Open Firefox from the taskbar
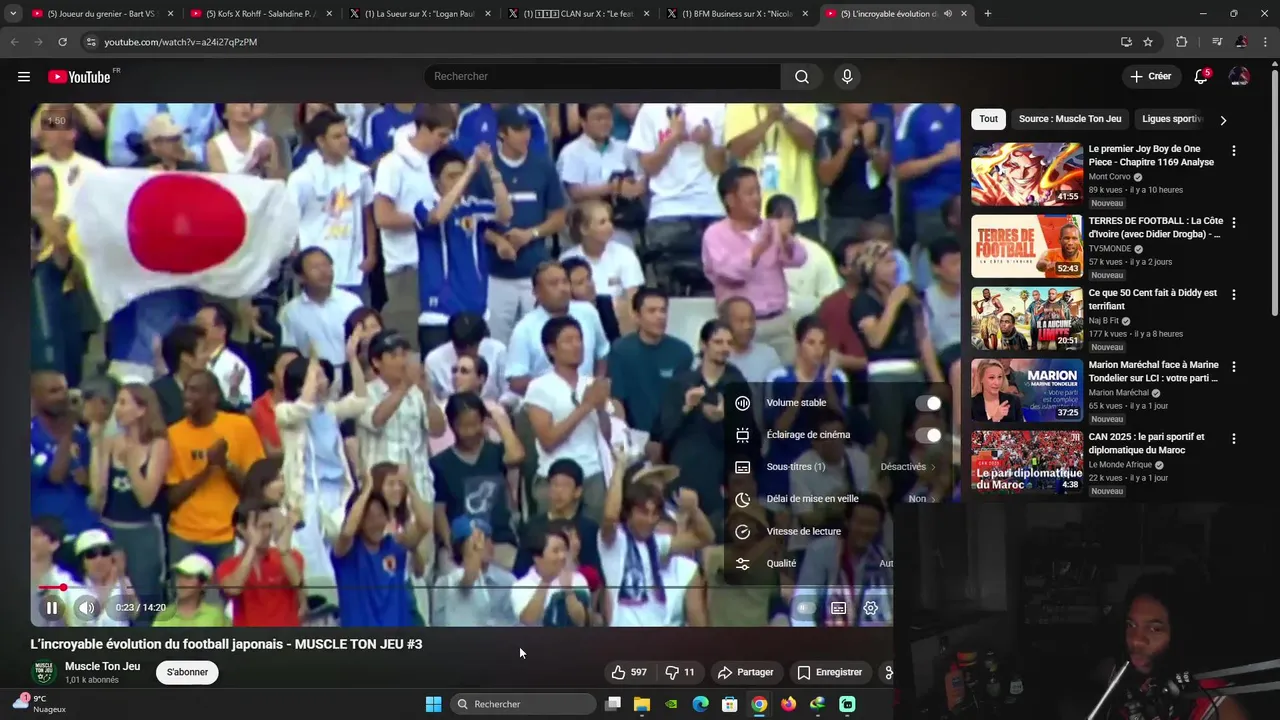 tap(789, 704)
